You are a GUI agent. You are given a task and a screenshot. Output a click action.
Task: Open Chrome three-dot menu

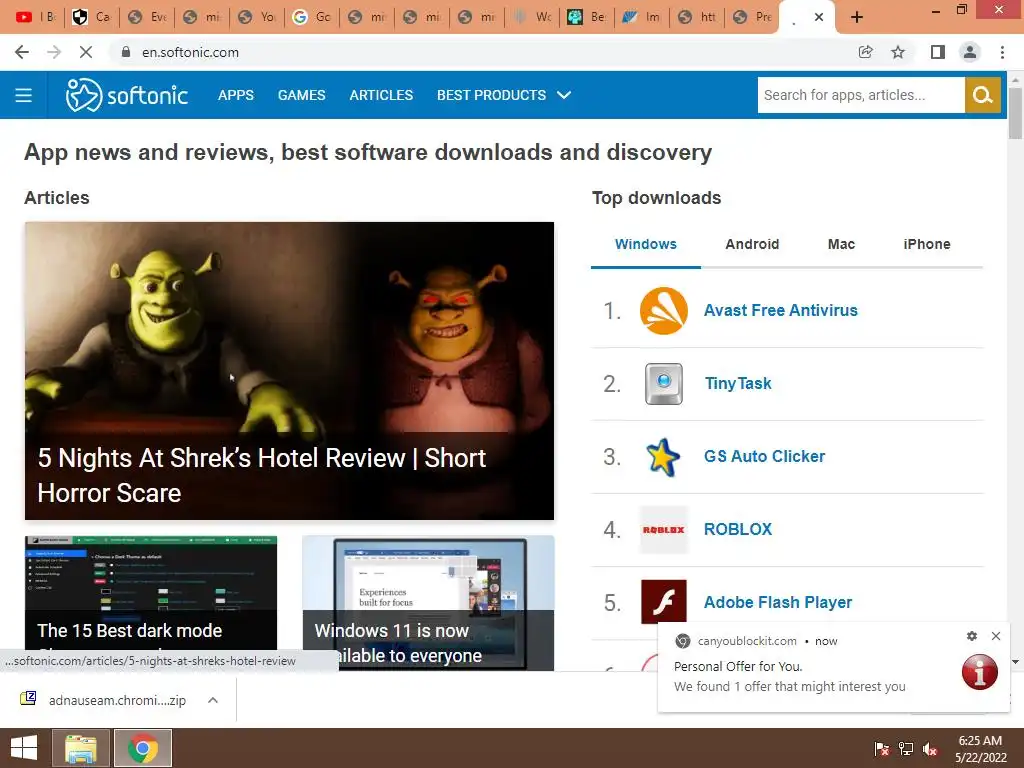click(1002, 52)
